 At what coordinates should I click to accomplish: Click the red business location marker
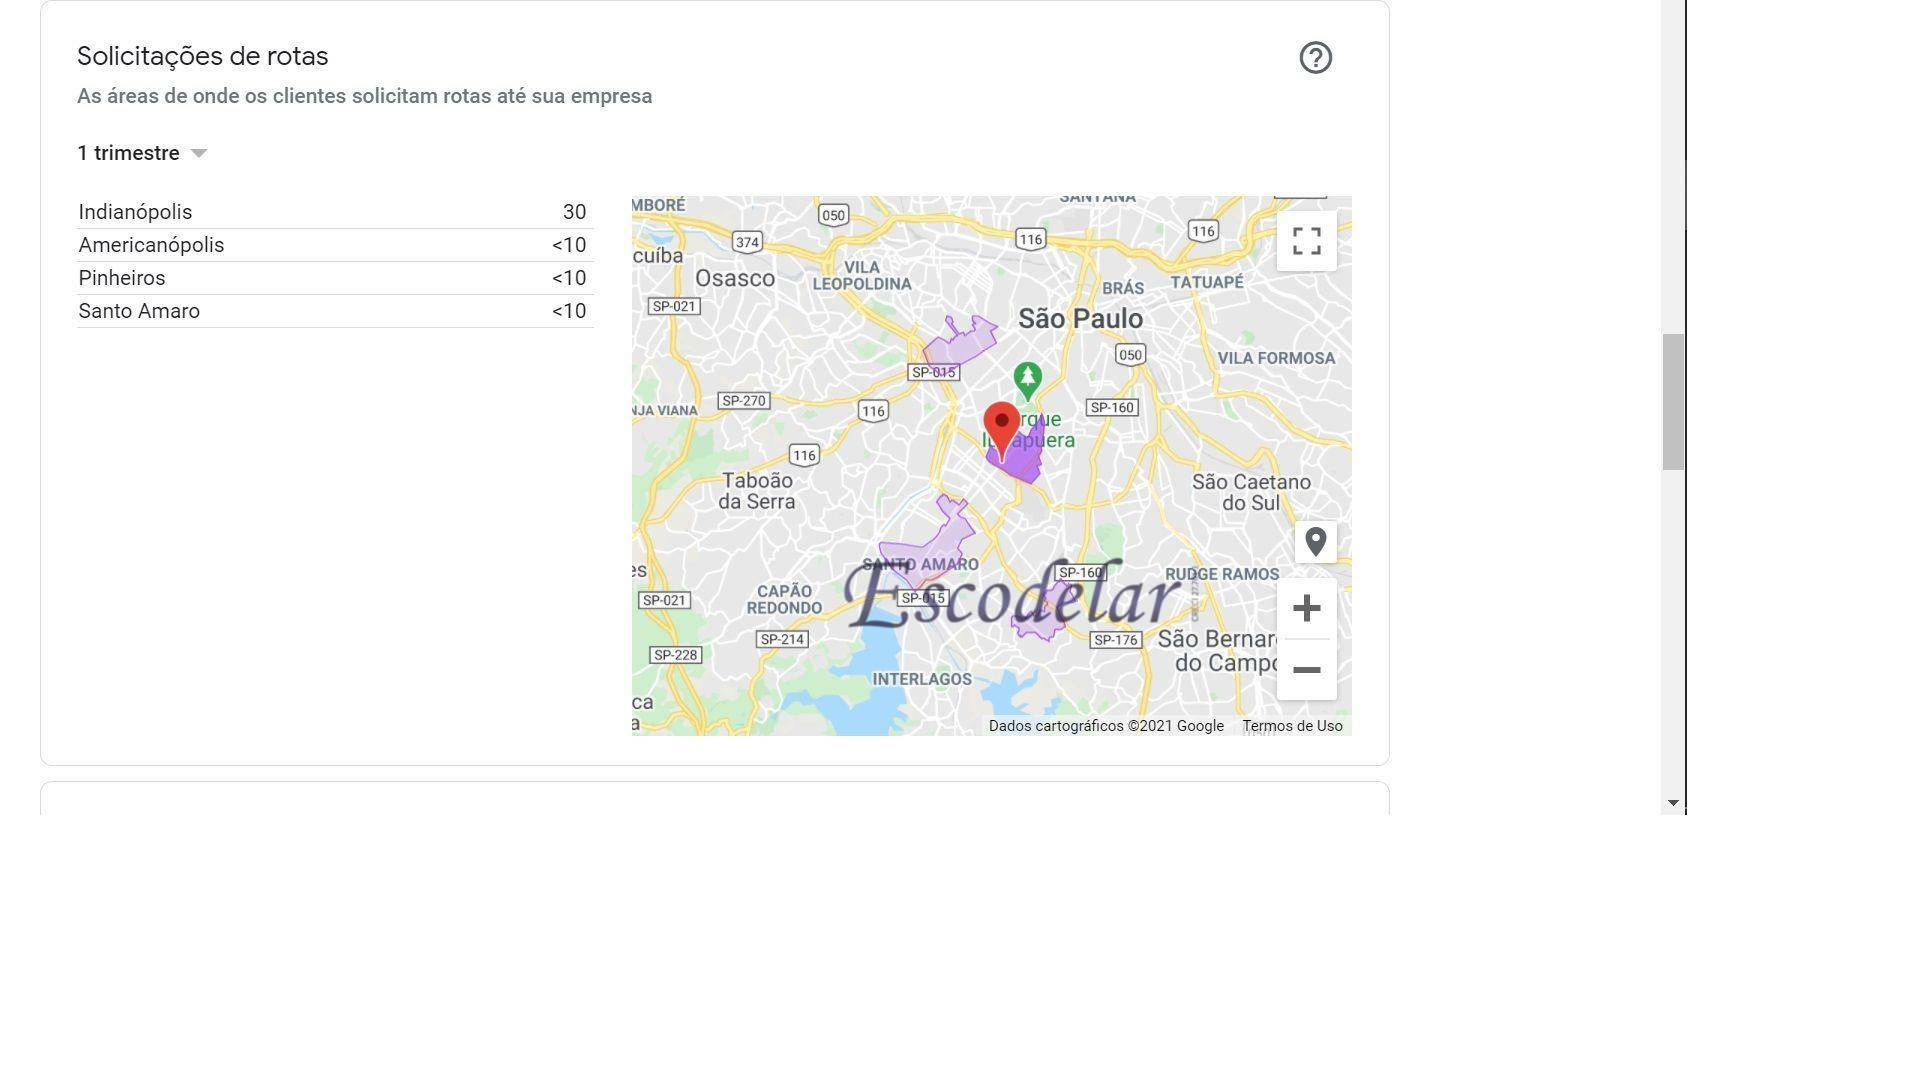[1001, 431]
